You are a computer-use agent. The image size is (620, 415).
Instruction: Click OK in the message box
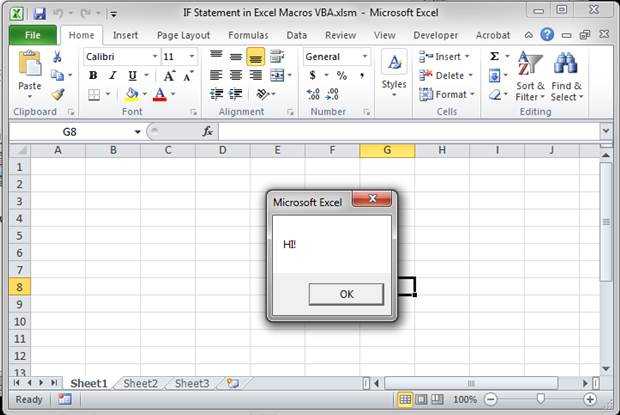coord(346,294)
